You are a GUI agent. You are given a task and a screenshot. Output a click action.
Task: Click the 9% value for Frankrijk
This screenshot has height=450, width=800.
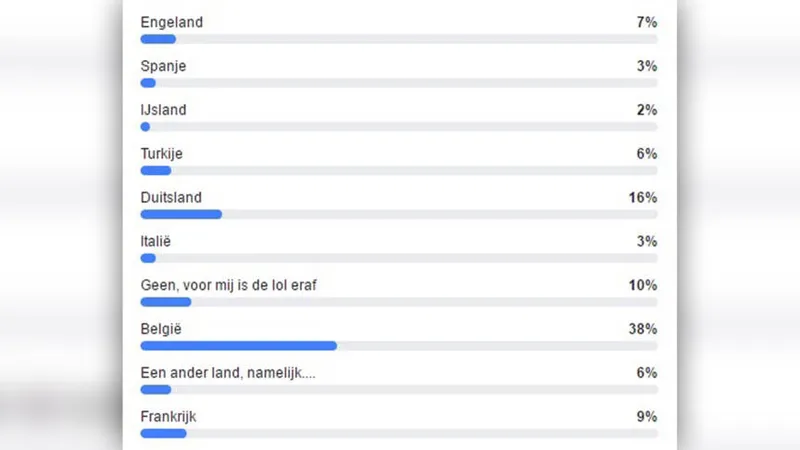tap(647, 417)
